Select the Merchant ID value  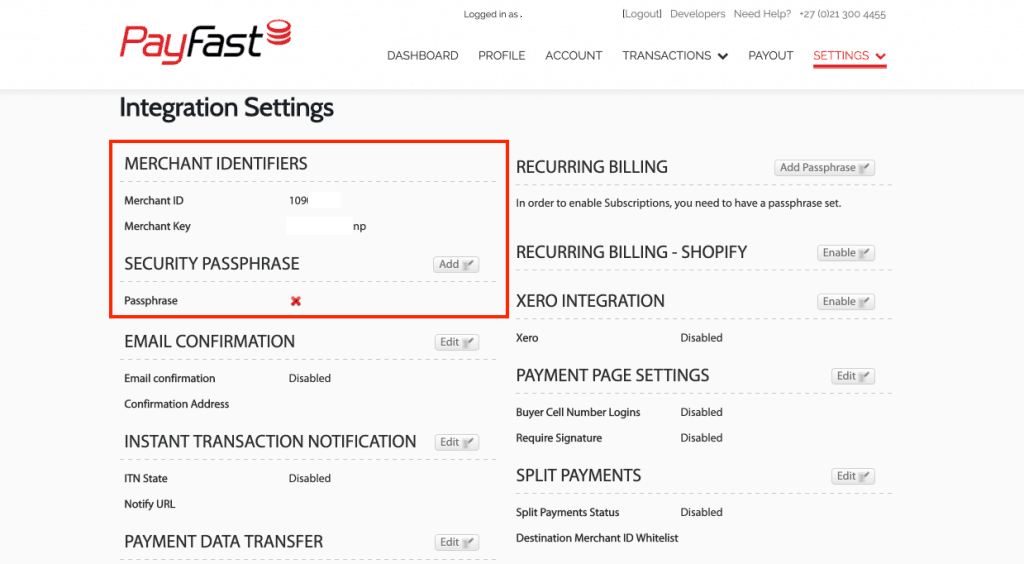pos(314,200)
